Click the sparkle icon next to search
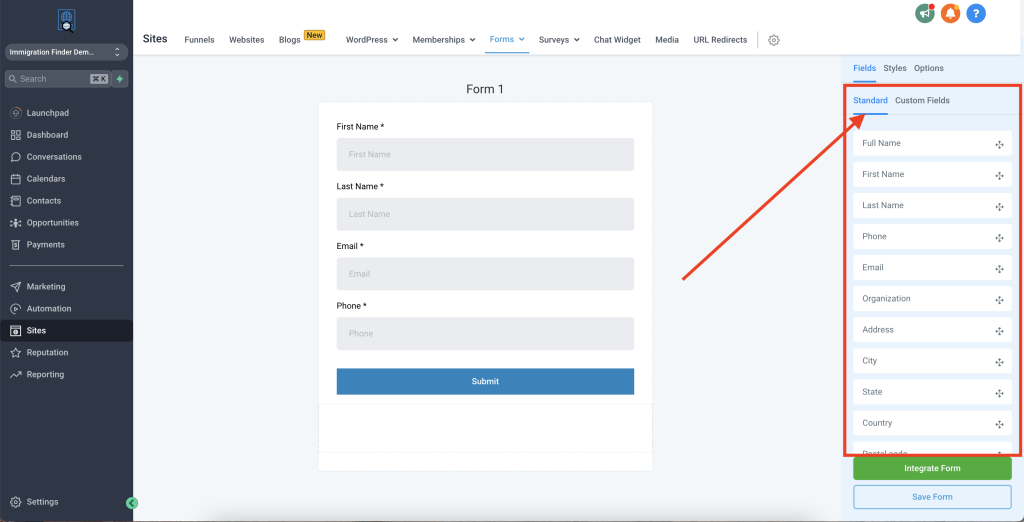The width and height of the screenshot is (1024, 522). coord(120,78)
